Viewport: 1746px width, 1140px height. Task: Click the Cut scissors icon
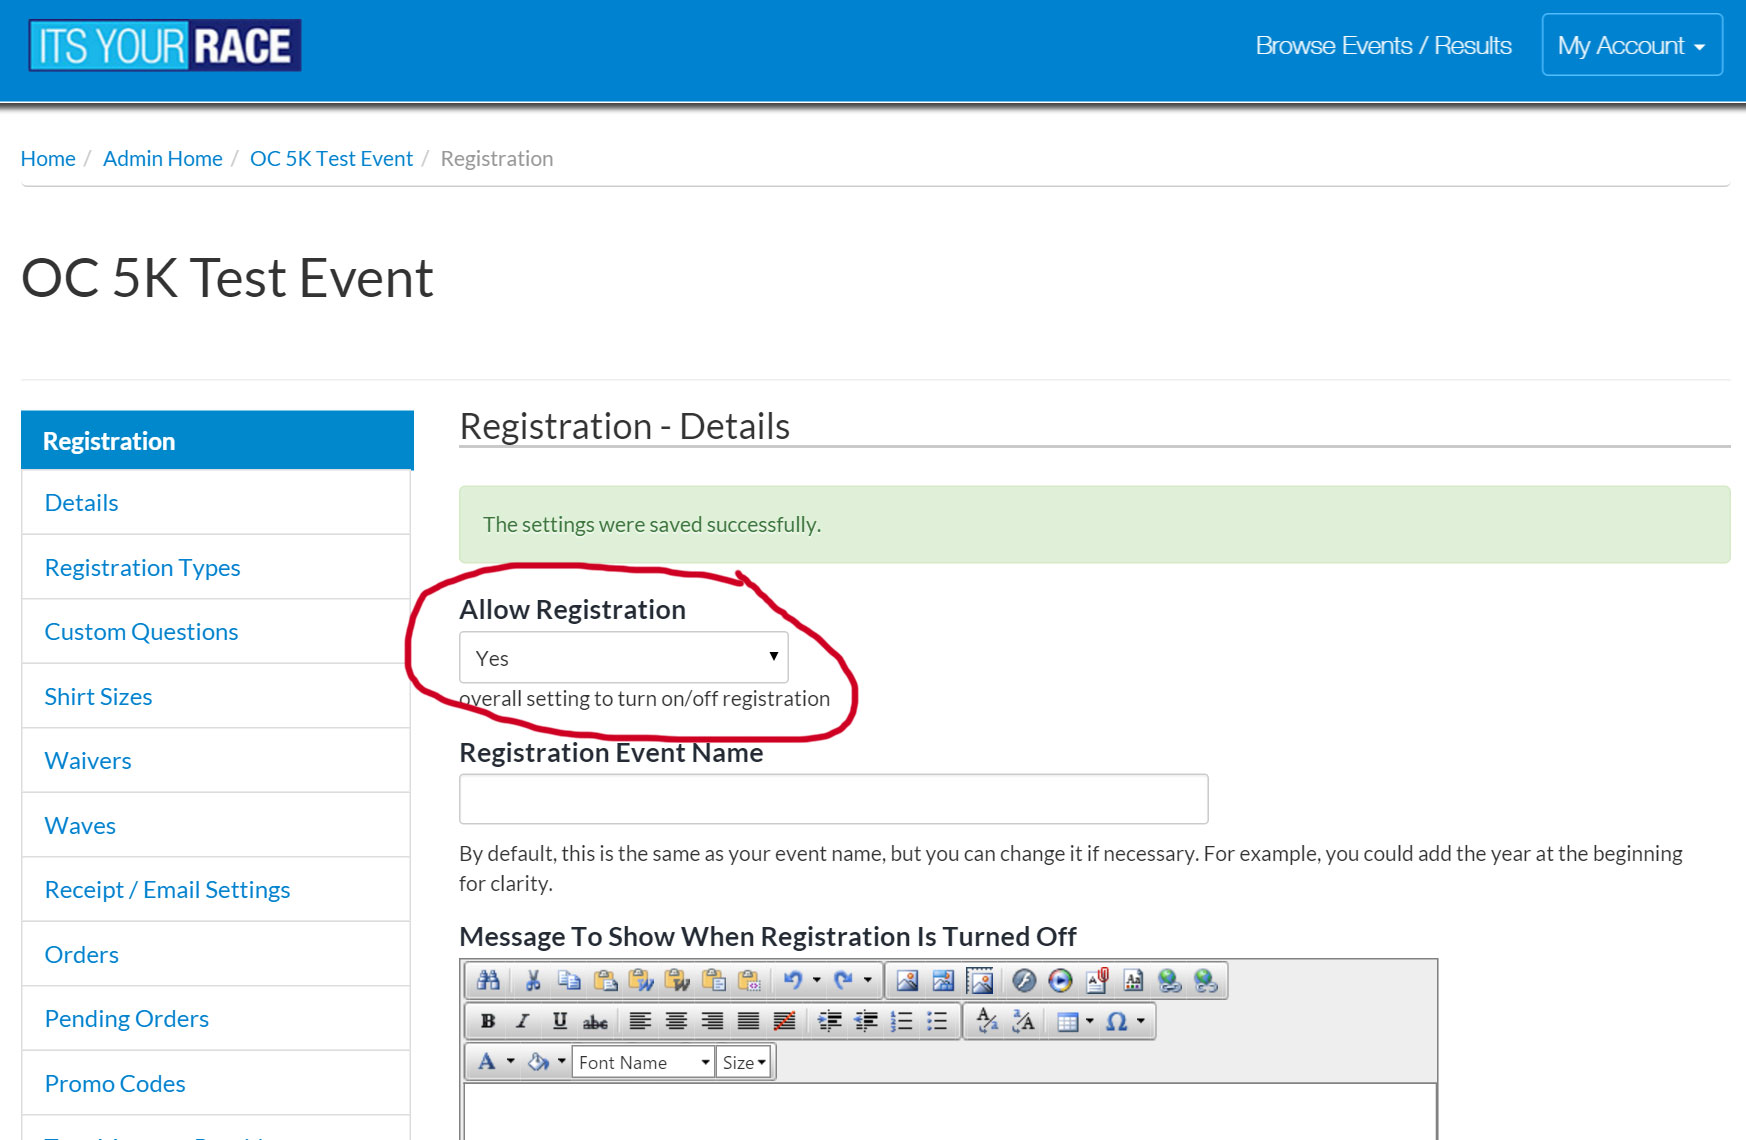click(x=533, y=981)
